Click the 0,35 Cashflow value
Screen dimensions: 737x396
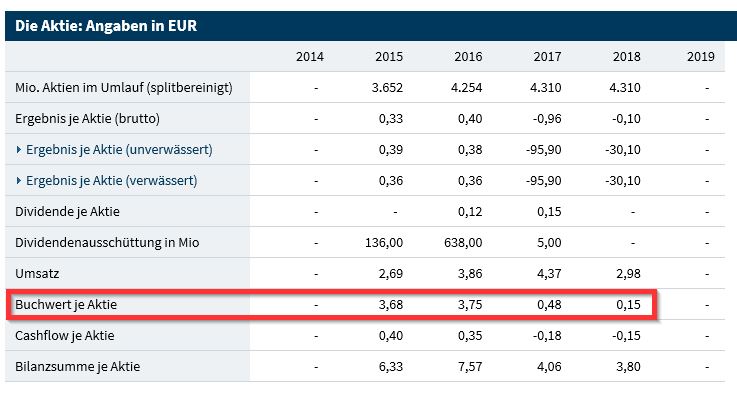pos(470,335)
